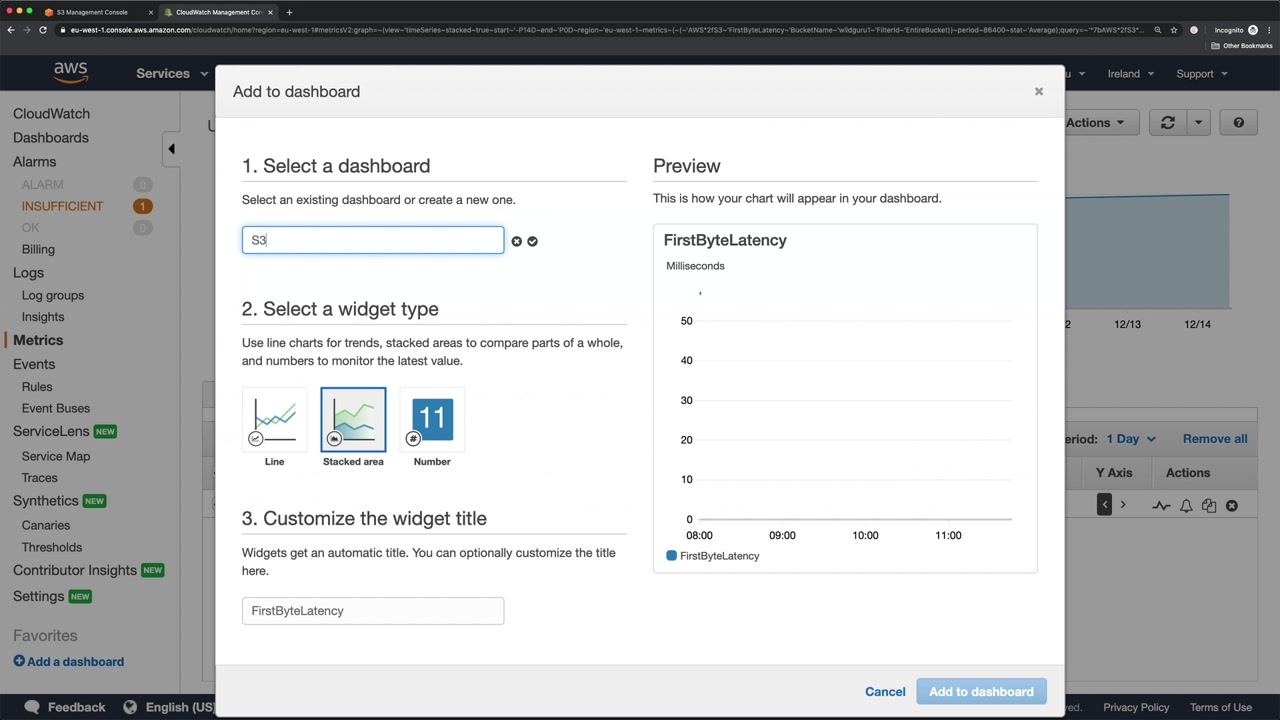Switch to the S3 Management Console tab

(92, 12)
